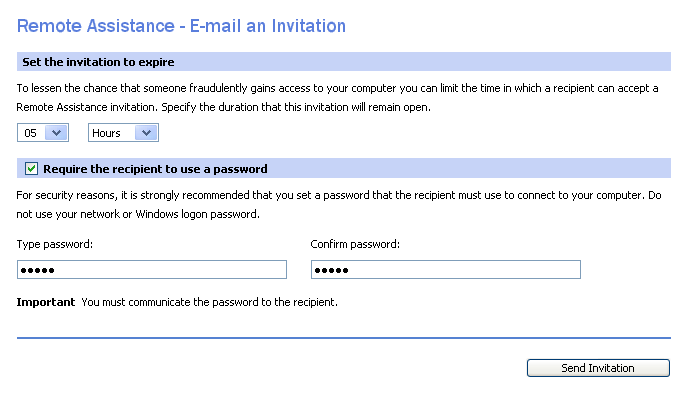This screenshot has width=689, height=400.
Task: Click 'You must communicate the password' note
Action: pos(209,301)
